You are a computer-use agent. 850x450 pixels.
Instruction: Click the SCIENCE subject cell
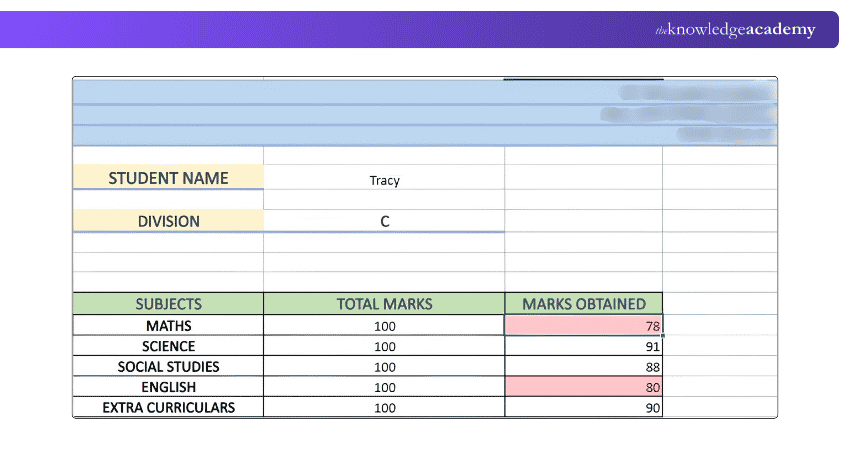click(168, 346)
